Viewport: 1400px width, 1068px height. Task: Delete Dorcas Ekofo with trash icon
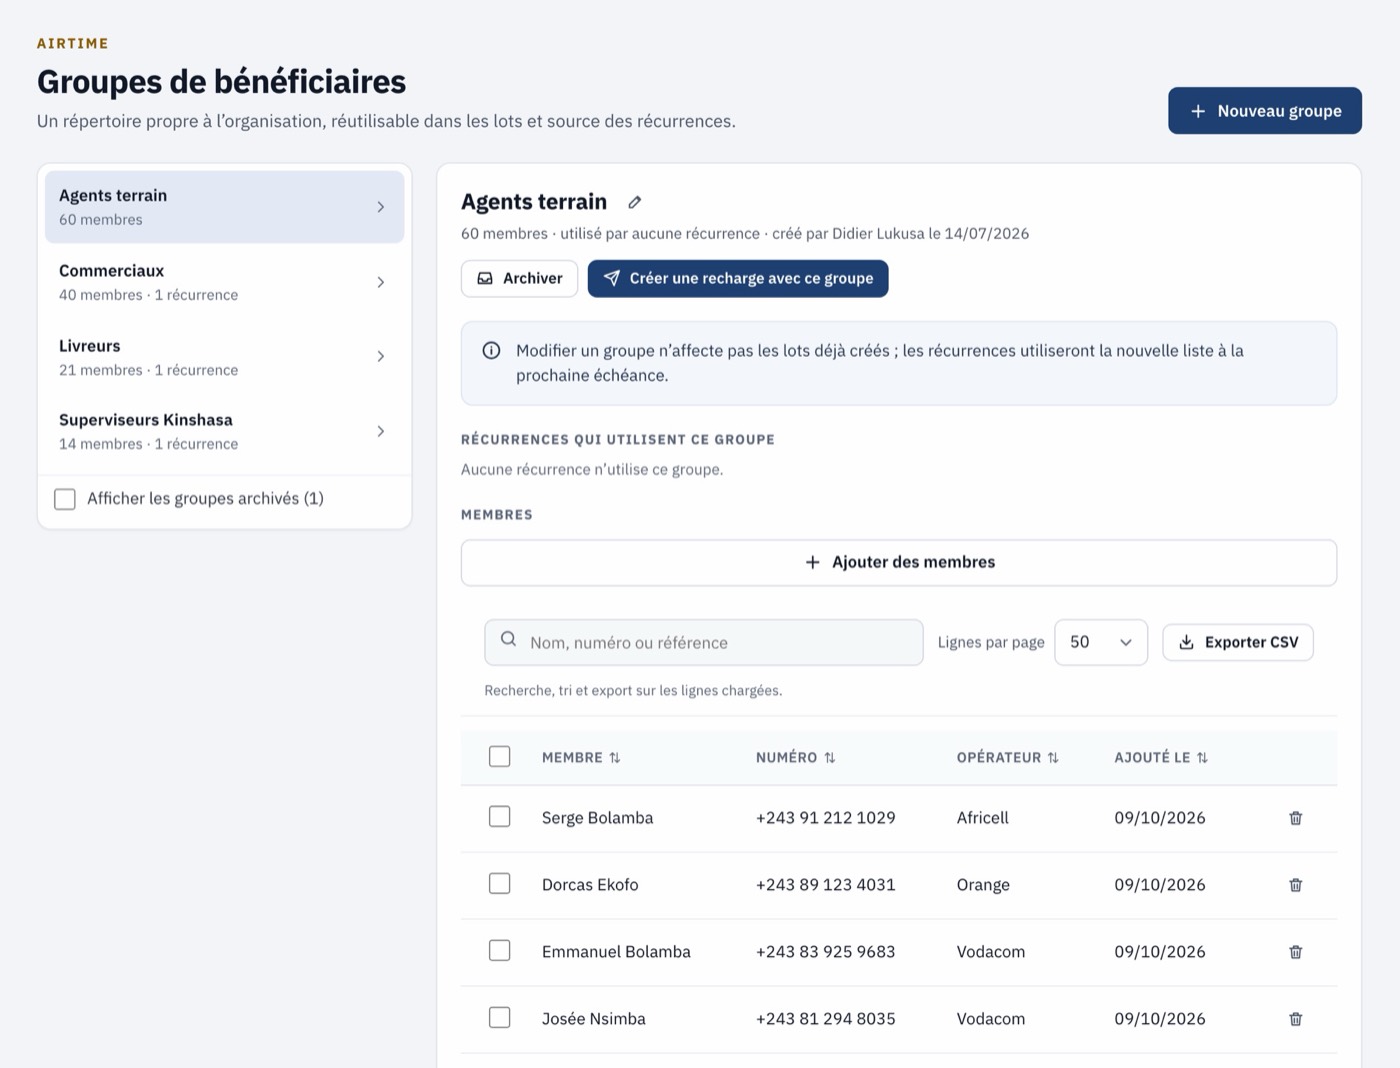[x=1295, y=885]
